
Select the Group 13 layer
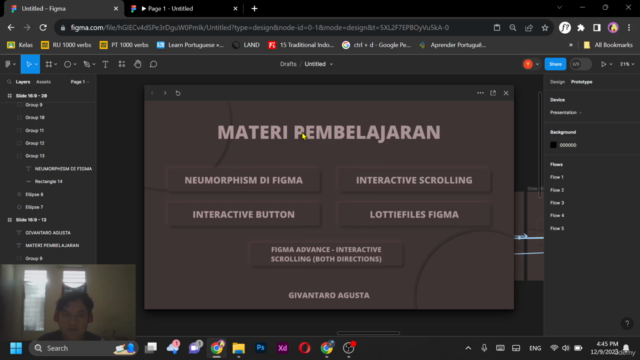pyautogui.click(x=35, y=156)
